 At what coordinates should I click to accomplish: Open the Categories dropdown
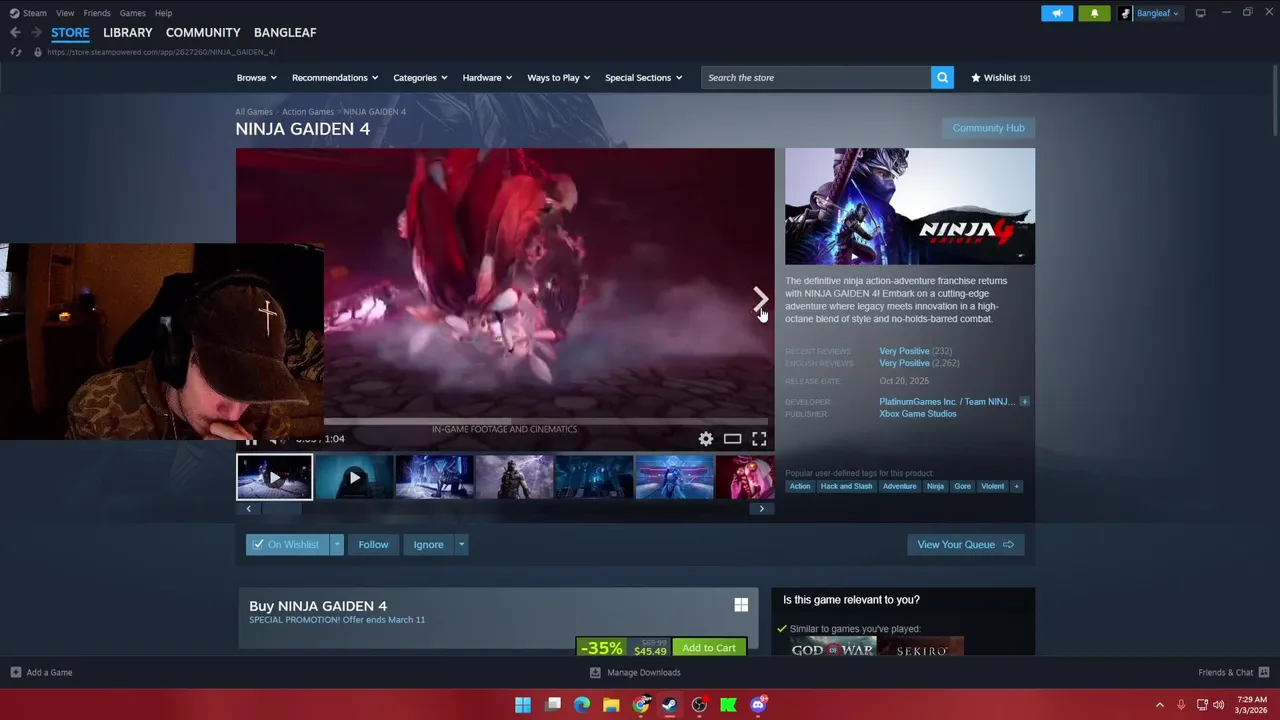(419, 78)
